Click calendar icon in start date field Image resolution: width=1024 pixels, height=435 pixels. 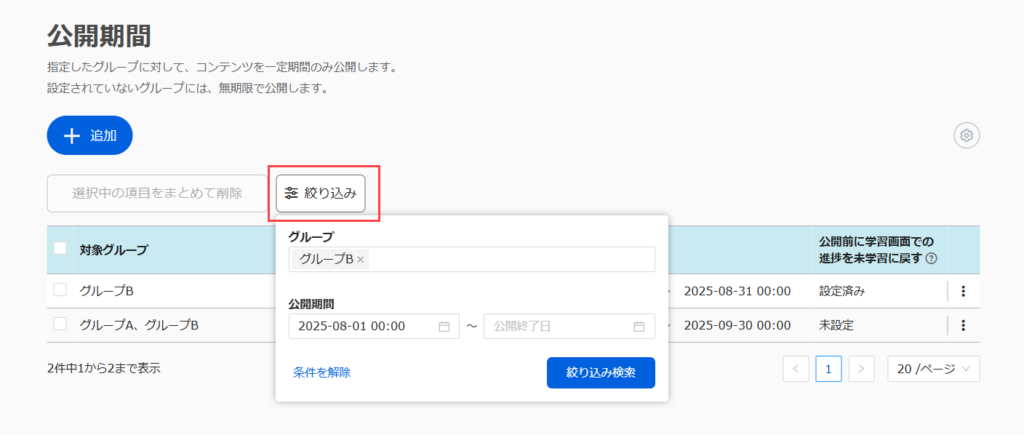[443, 326]
